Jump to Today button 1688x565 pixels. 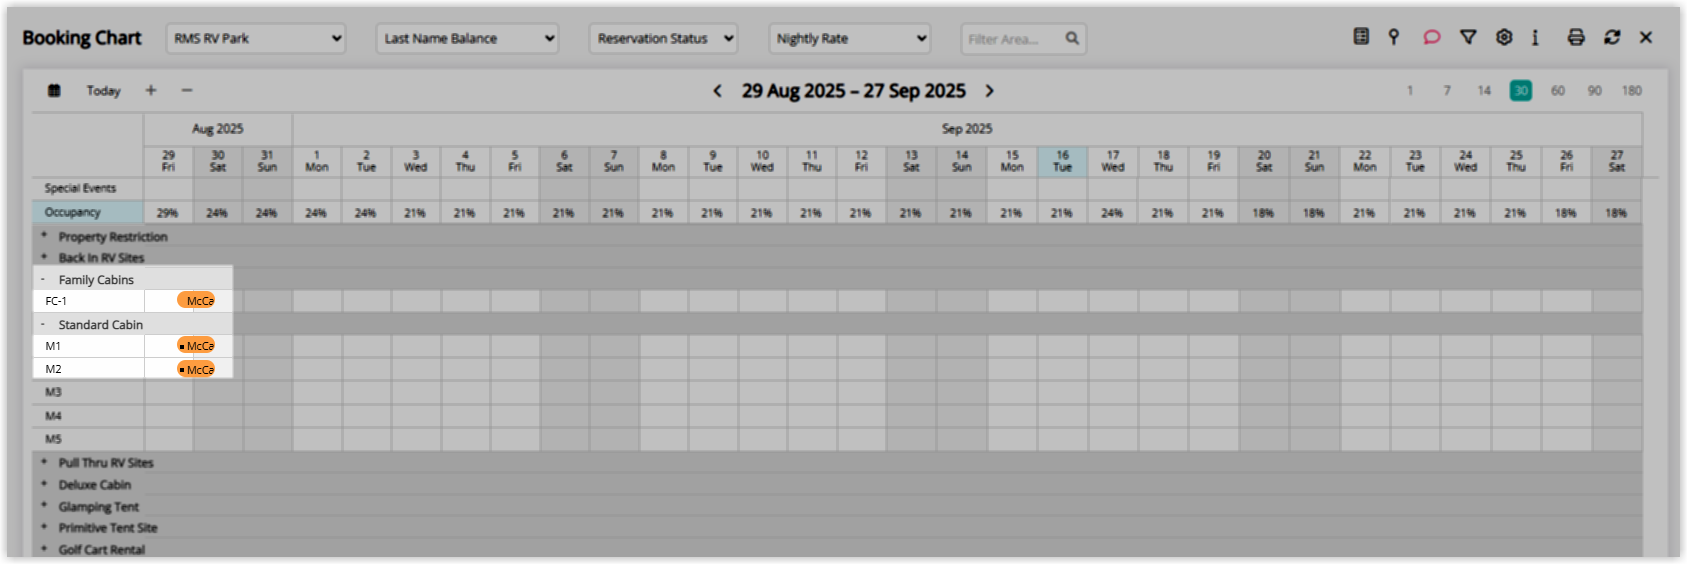[x=103, y=90]
